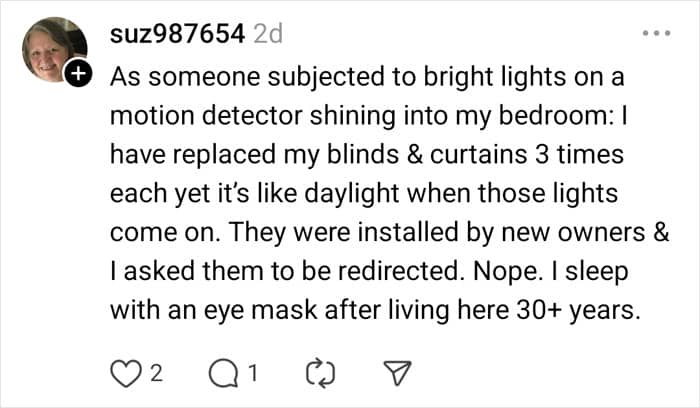Open replies via the speech bubble icon

[221, 374]
